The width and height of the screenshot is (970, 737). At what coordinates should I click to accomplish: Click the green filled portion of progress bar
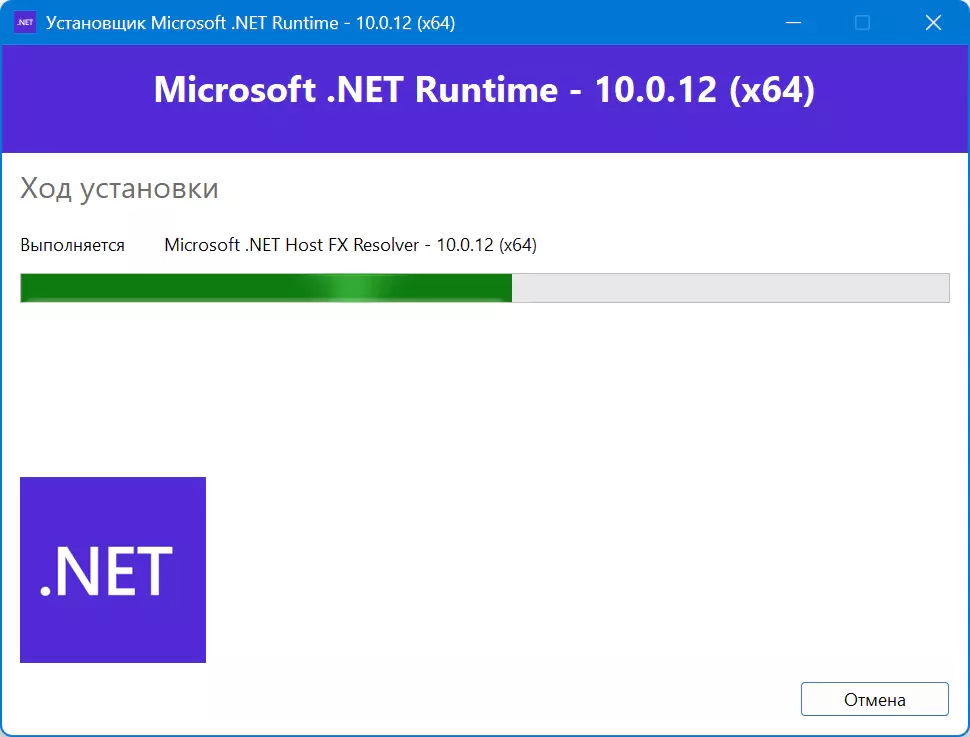266,288
